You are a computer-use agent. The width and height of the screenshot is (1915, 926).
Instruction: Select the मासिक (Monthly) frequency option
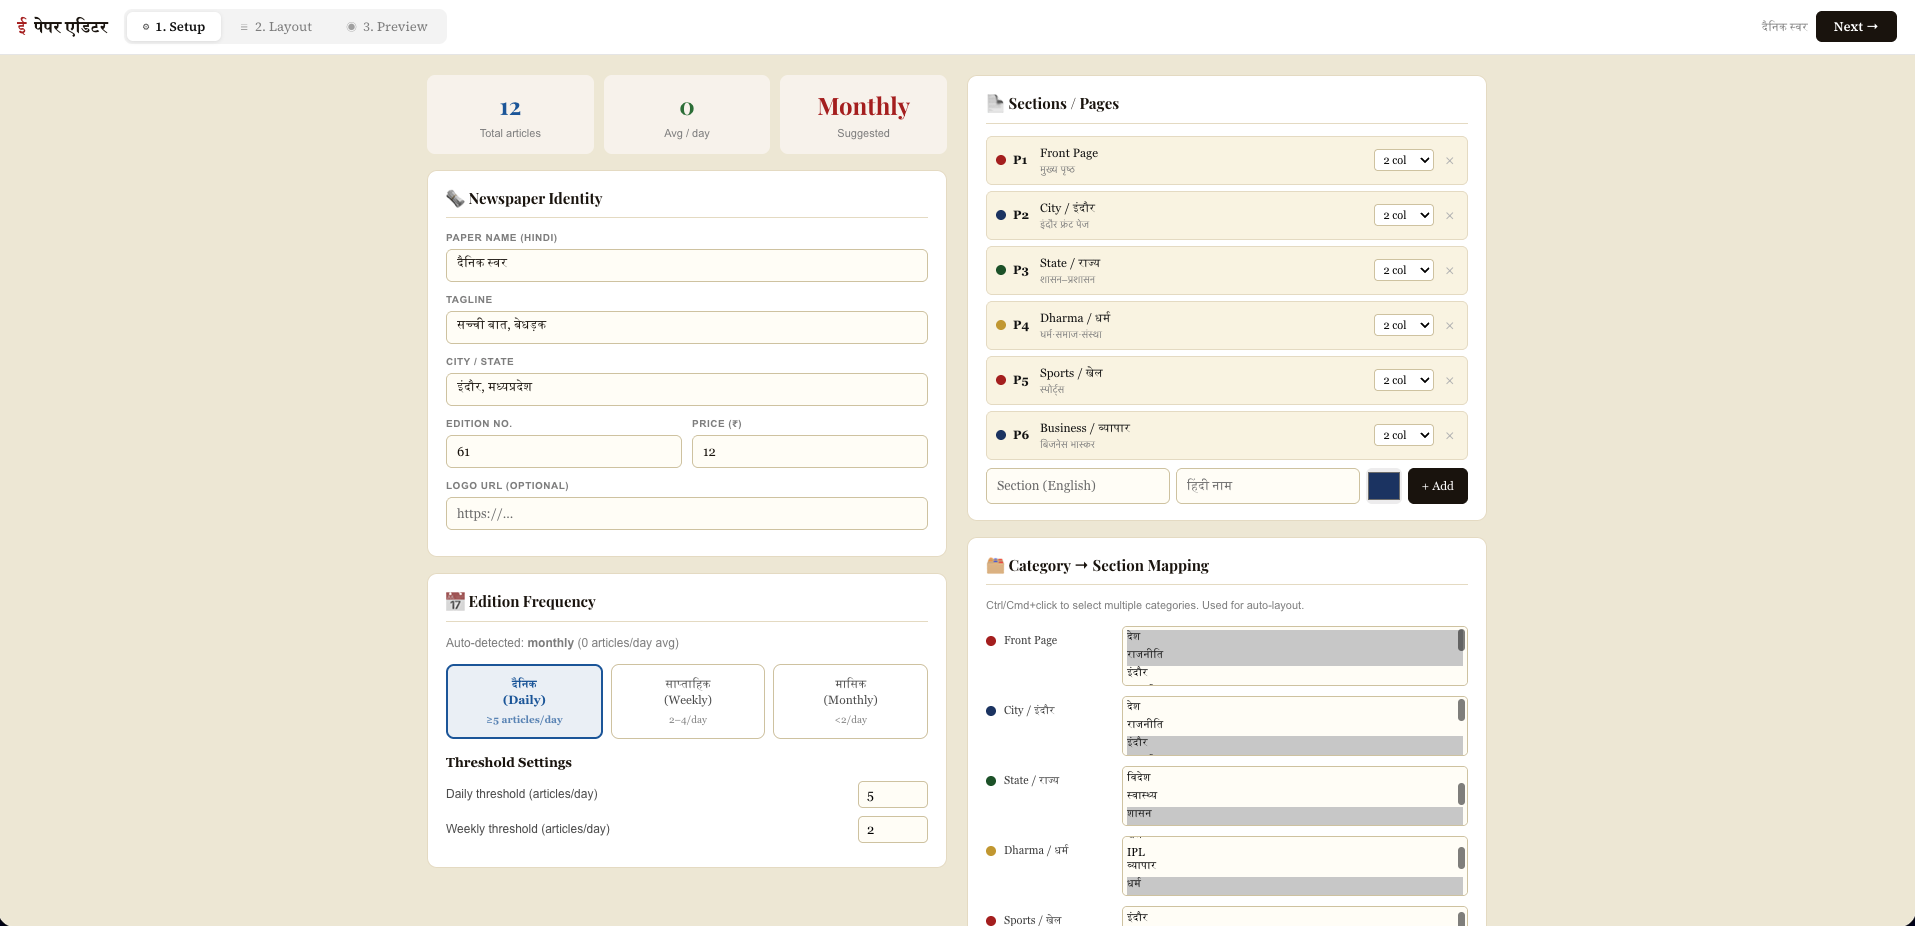(x=850, y=701)
